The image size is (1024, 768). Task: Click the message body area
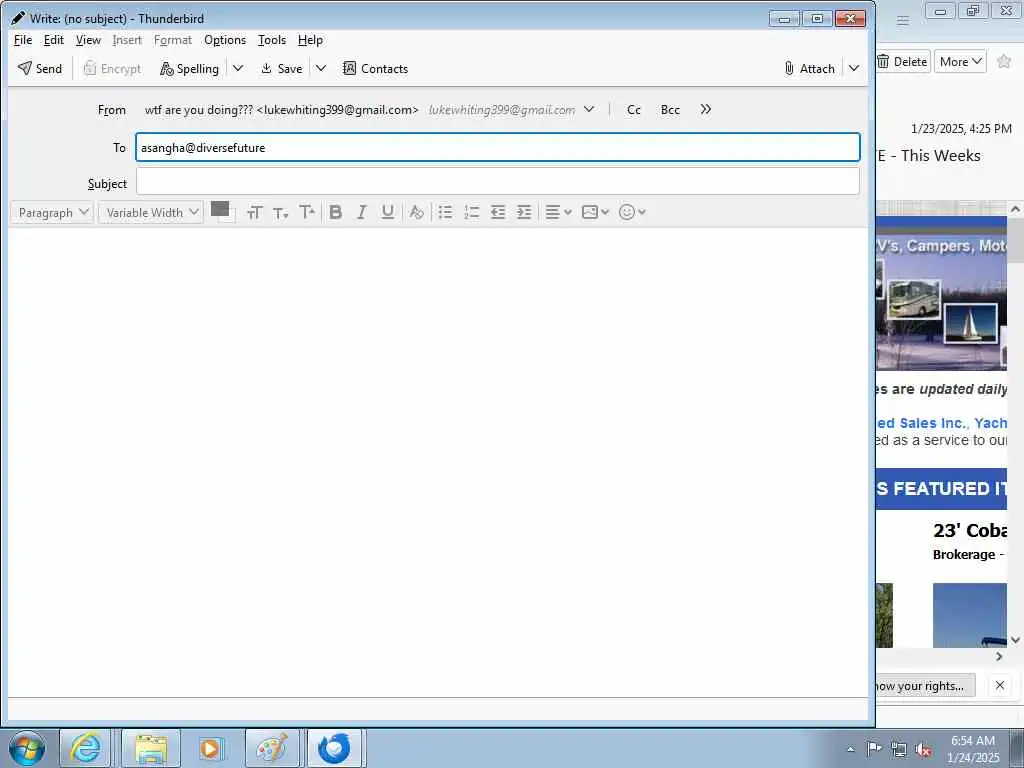438,462
